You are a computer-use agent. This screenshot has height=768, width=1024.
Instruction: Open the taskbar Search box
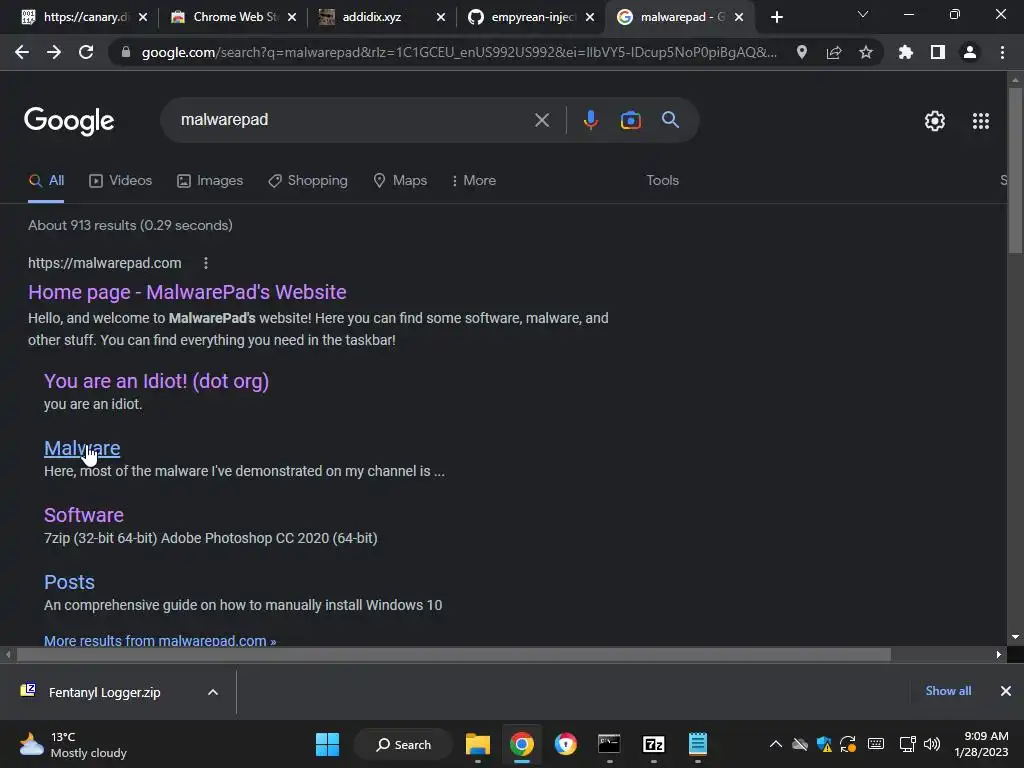pos(404,744)
